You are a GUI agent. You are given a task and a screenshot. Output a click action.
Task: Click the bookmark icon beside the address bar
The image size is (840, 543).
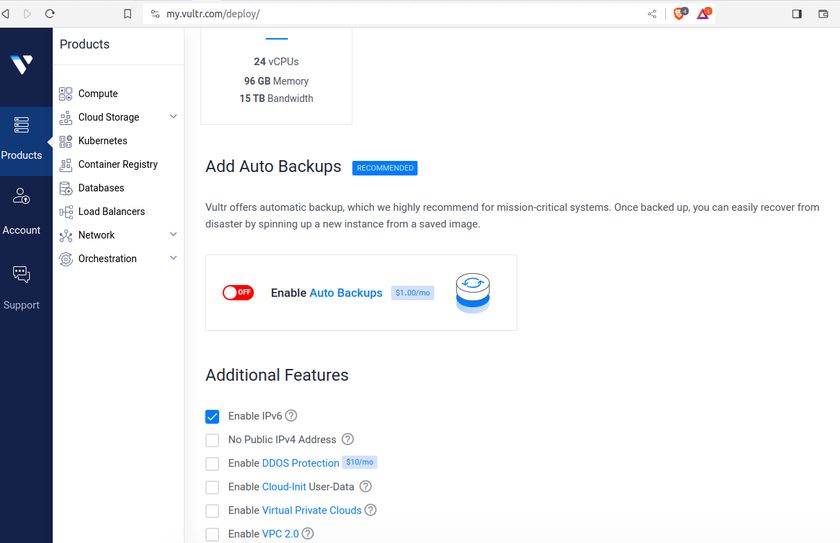pos(128,14)
